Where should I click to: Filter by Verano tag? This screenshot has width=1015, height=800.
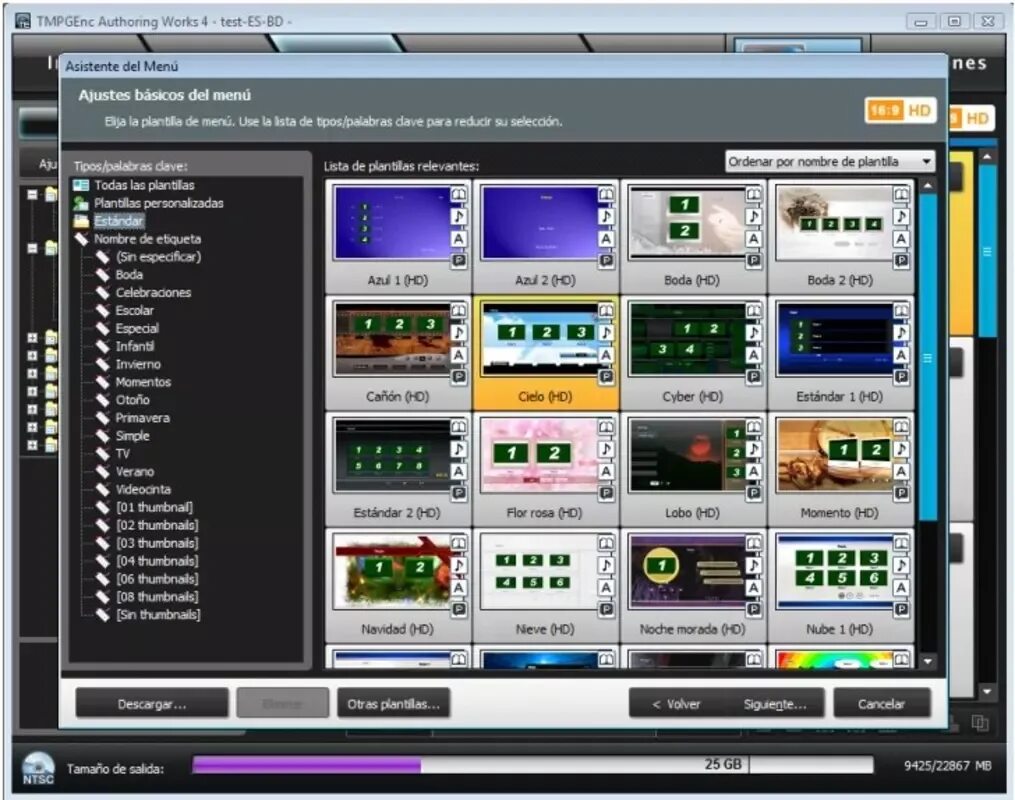tap(135, 472)
